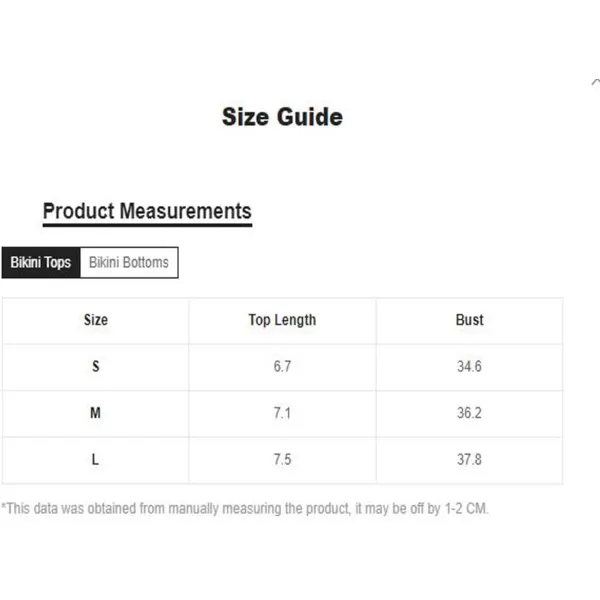Click the underline beneath Product Measurements
The height and width of the screenshot is (600, 600).
[x=147, y=225]
